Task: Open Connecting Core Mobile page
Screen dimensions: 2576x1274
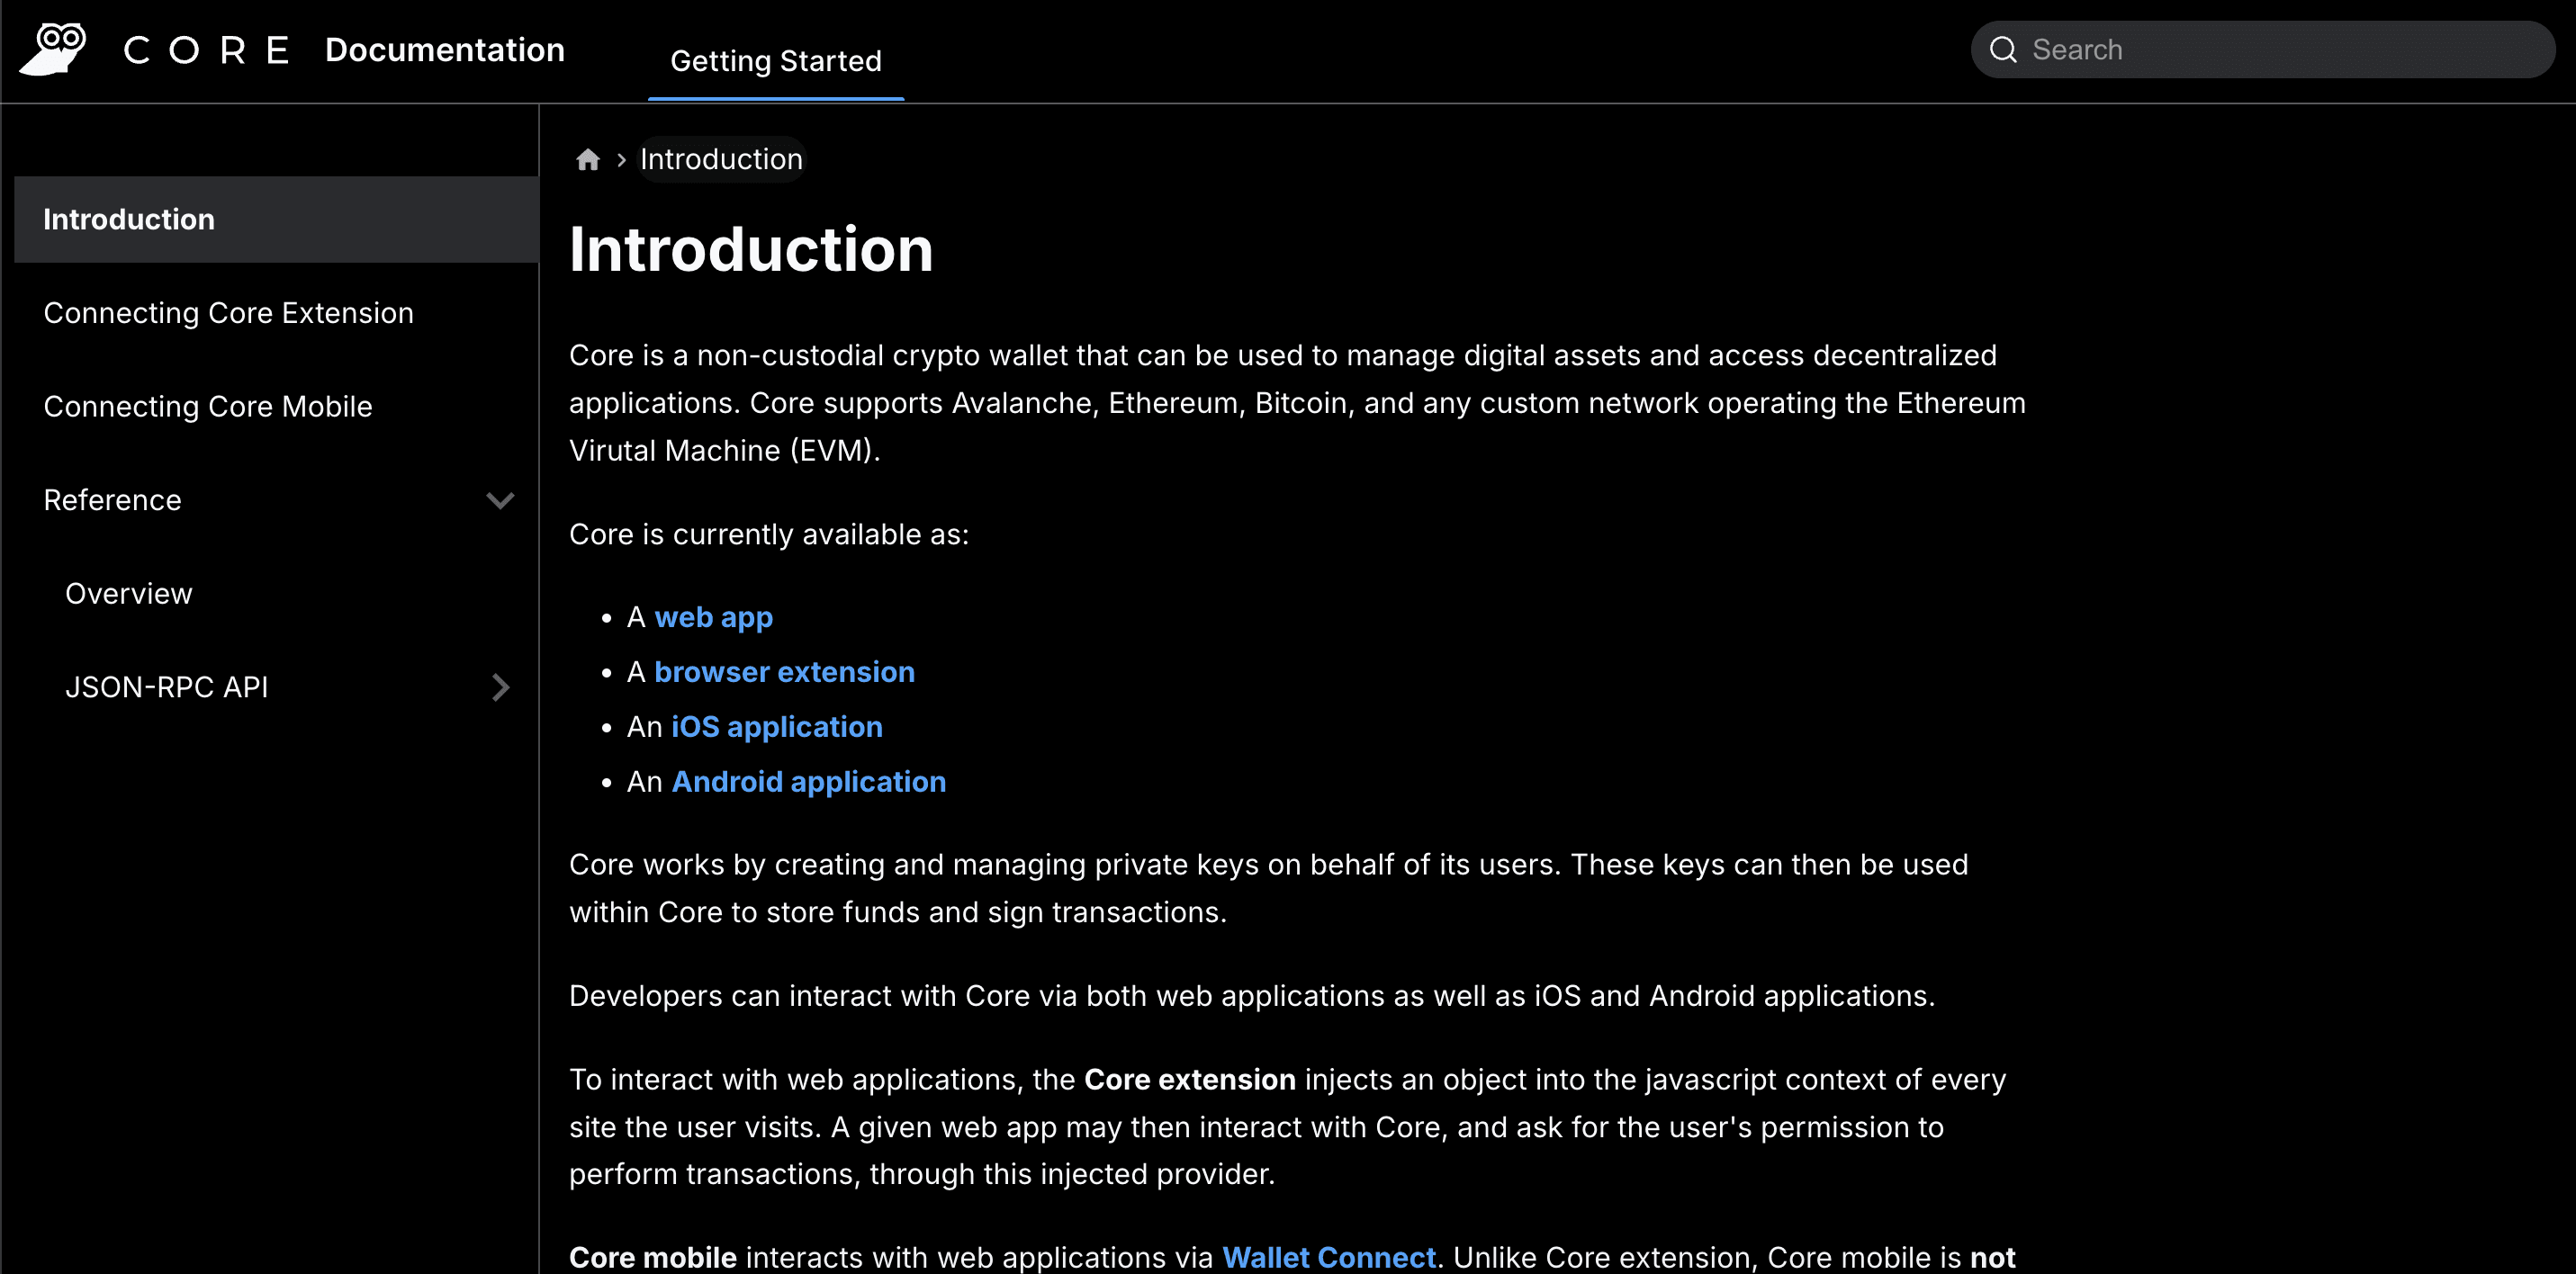Action: click(x=208, y=407)
